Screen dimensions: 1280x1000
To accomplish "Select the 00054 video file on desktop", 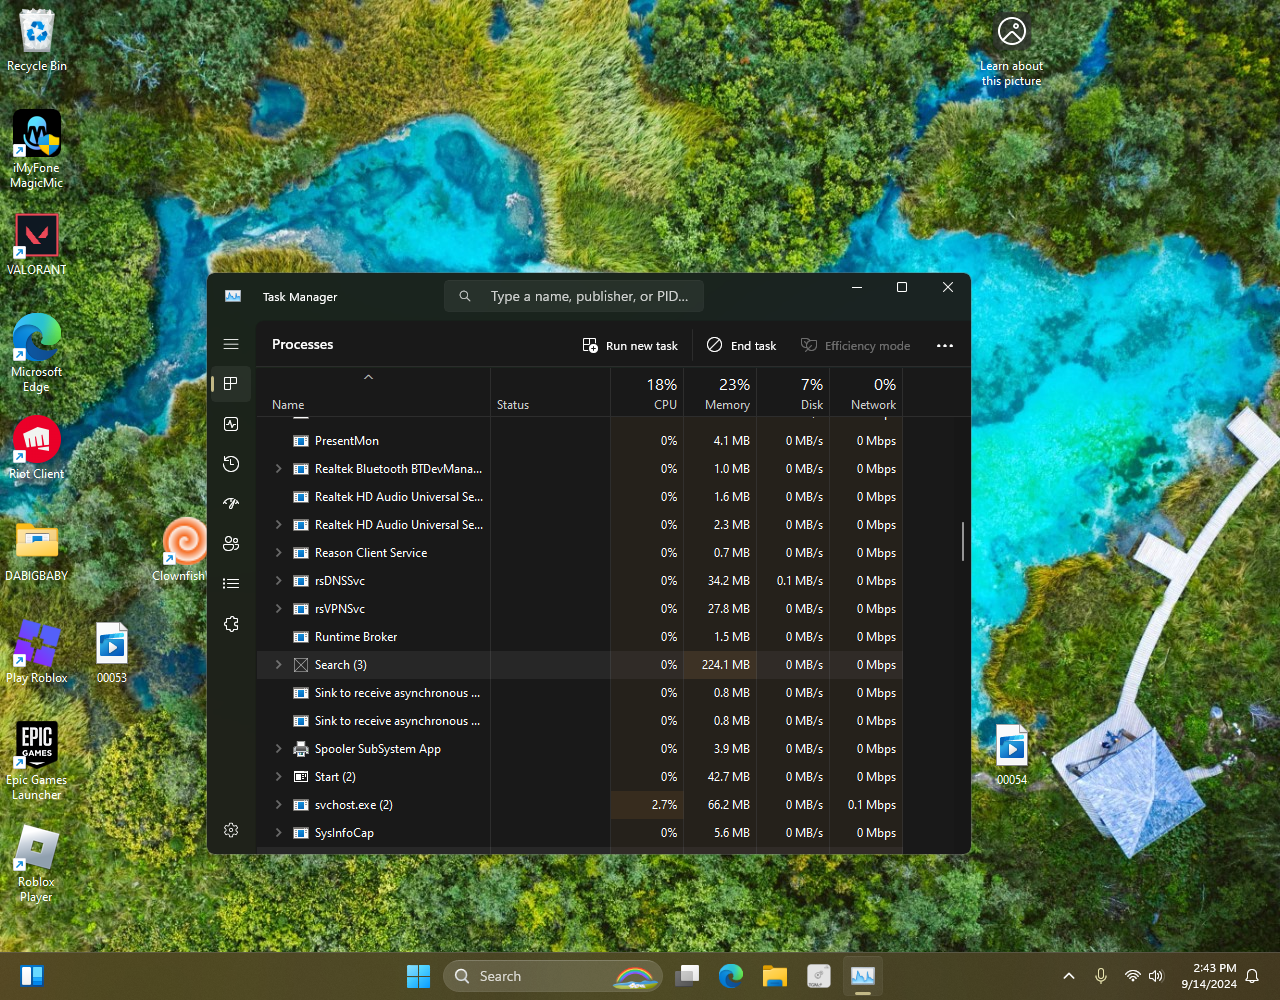I will click(1012, 755).
